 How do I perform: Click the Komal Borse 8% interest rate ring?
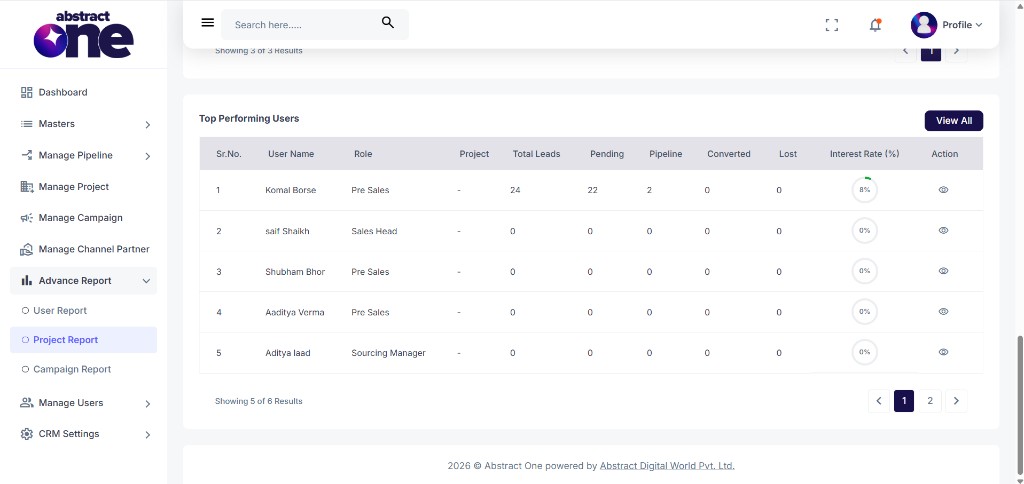865,190
